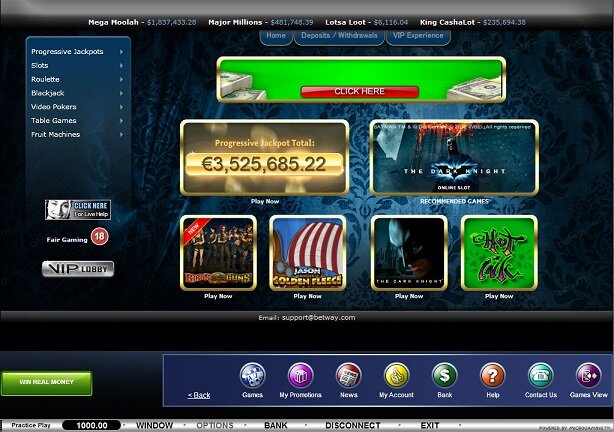Switch to the Home tab

tap(276, 36)
